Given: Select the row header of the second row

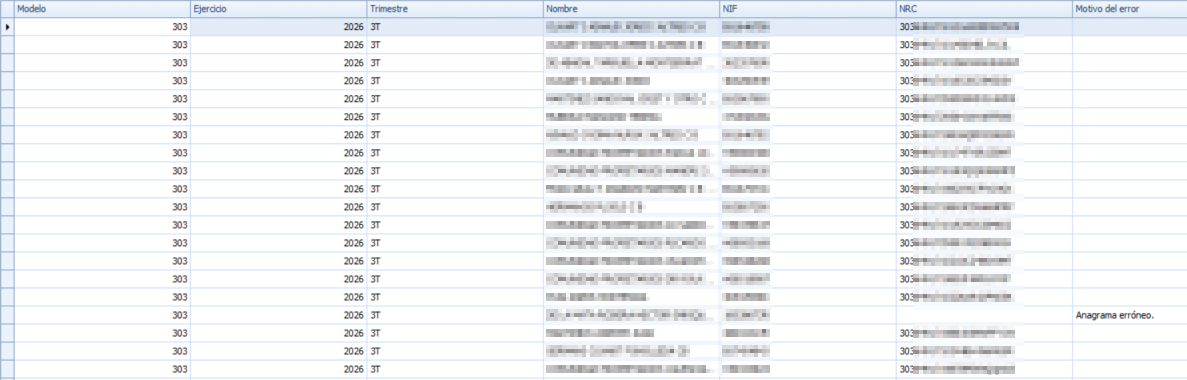Looking at the screenshot, I should (7, 45).
